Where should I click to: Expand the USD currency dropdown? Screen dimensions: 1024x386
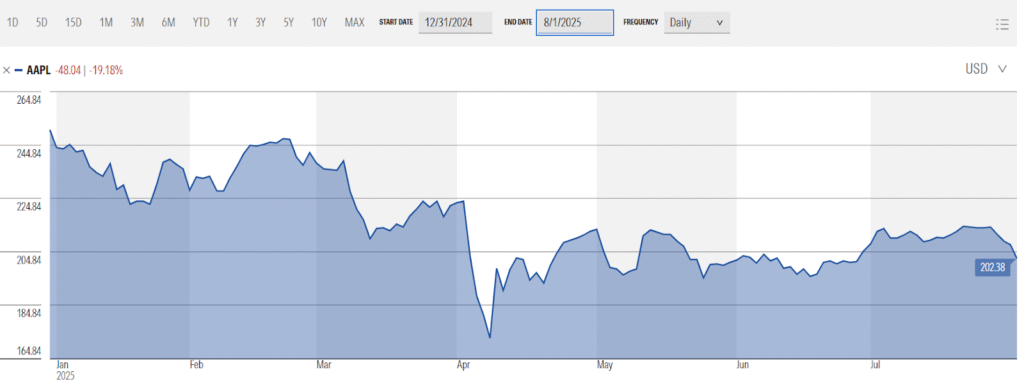point(986,69)
